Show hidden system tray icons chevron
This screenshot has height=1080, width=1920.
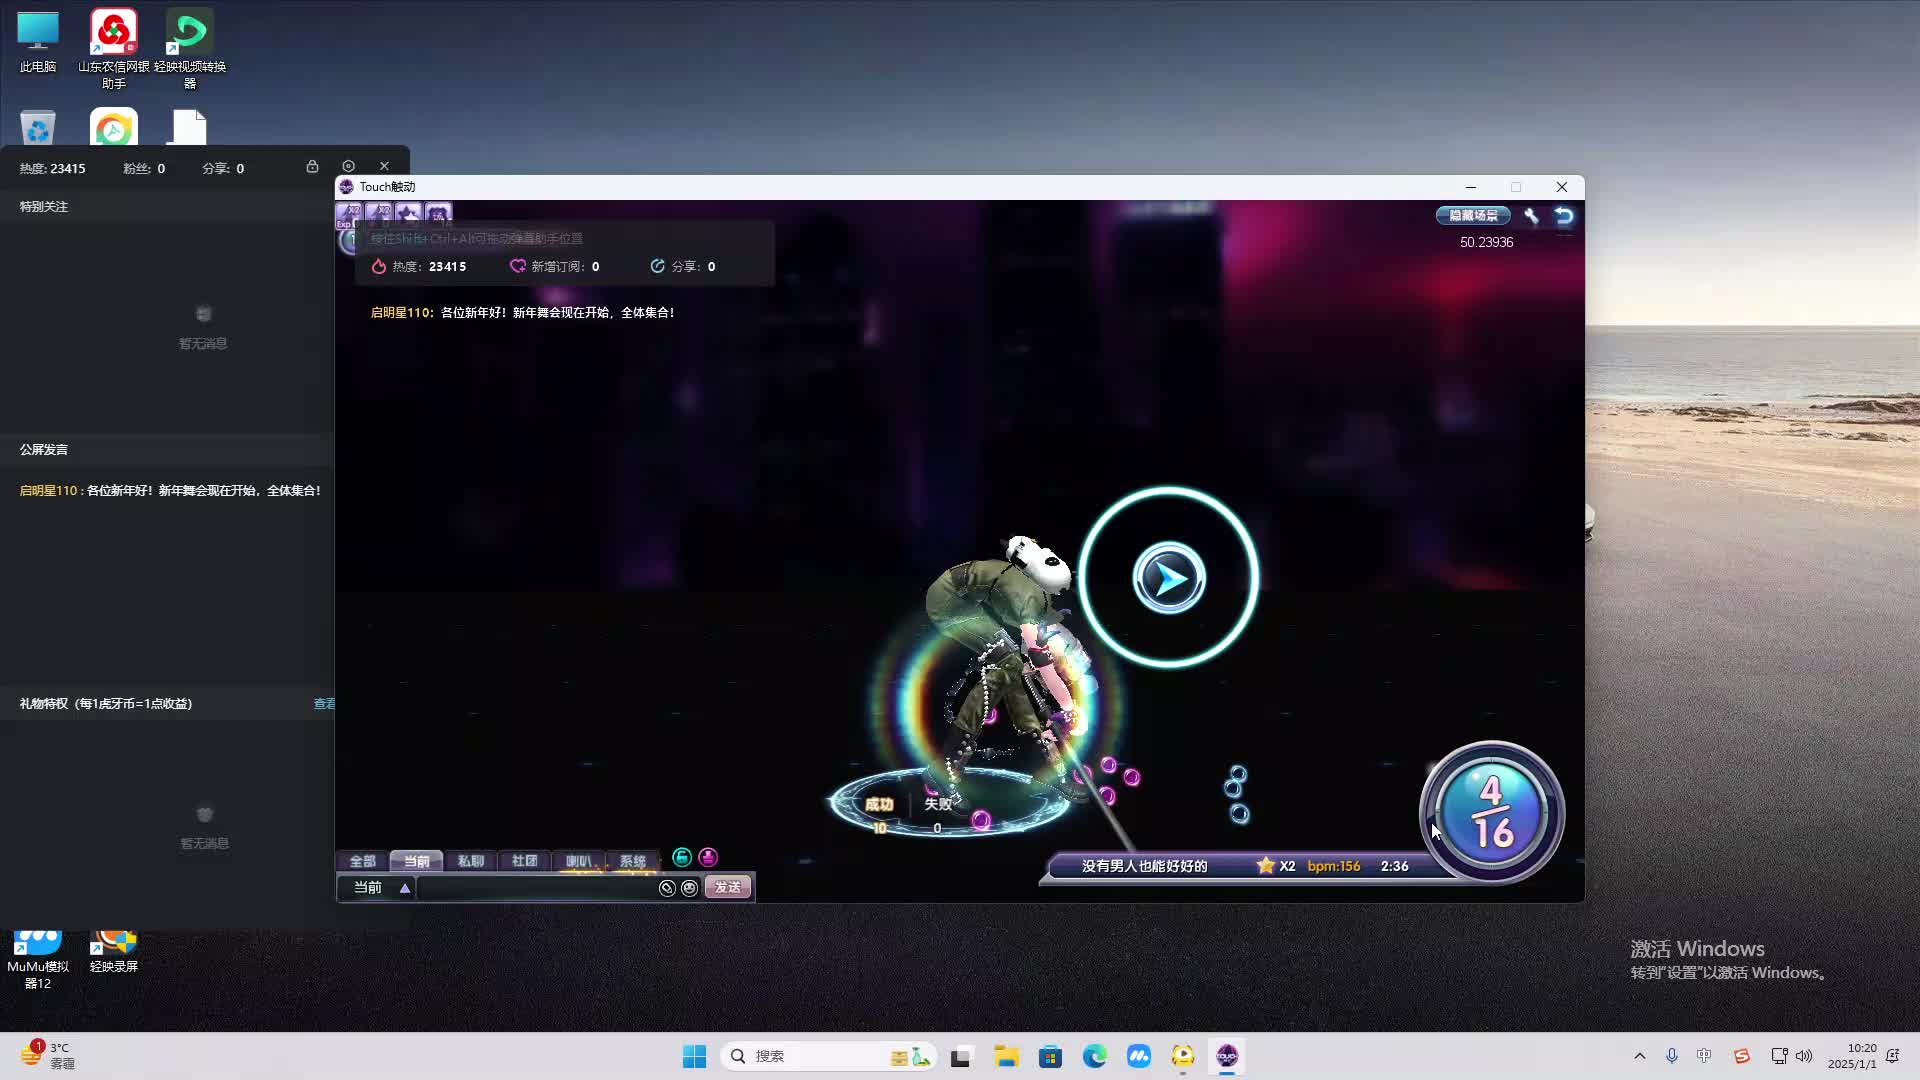[x=1639, y=1056]
